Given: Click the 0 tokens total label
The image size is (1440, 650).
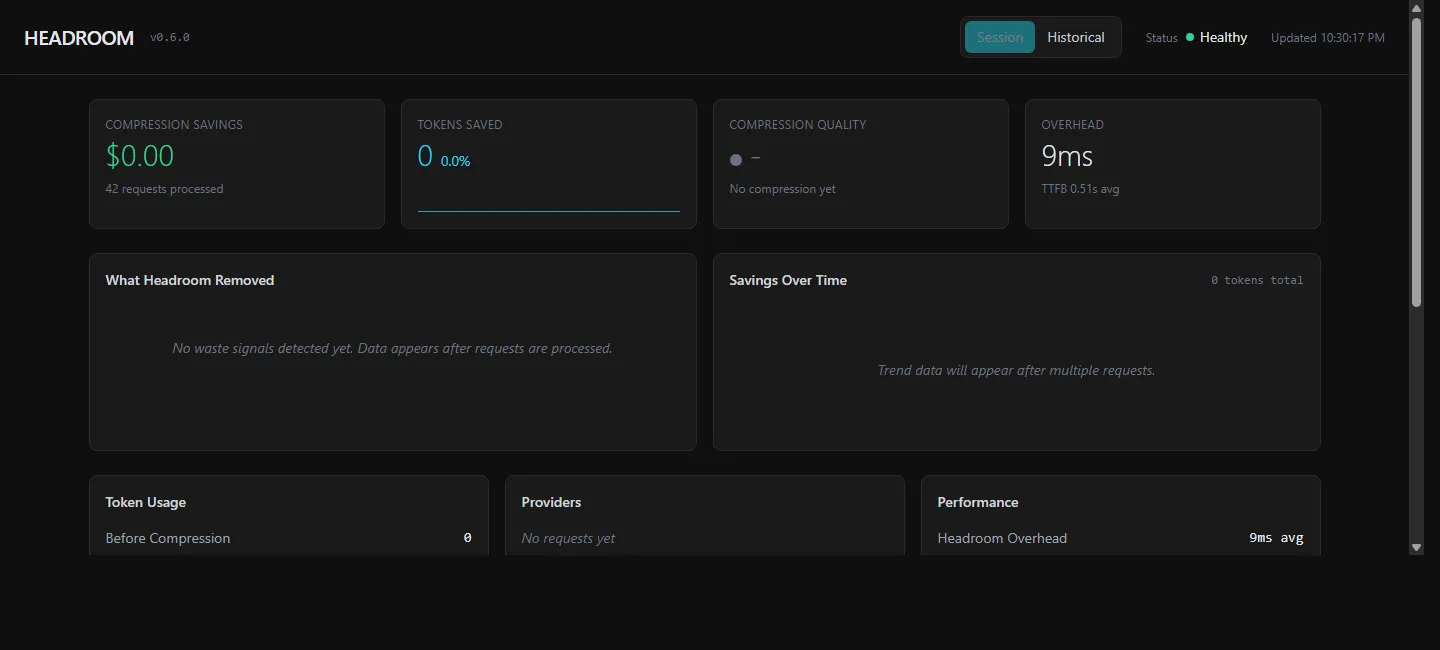Looking at the screenshot, I should [1257, 280].
